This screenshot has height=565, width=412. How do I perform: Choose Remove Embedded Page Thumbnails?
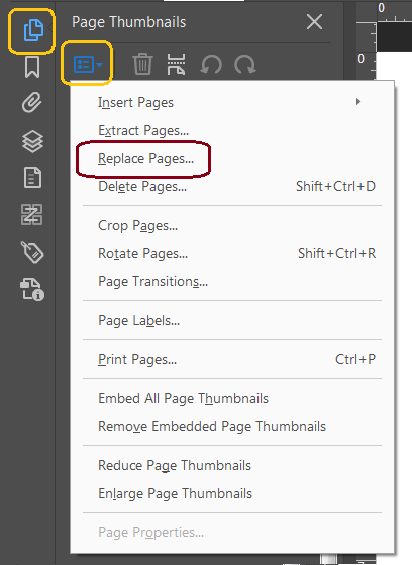coord(232,427)
